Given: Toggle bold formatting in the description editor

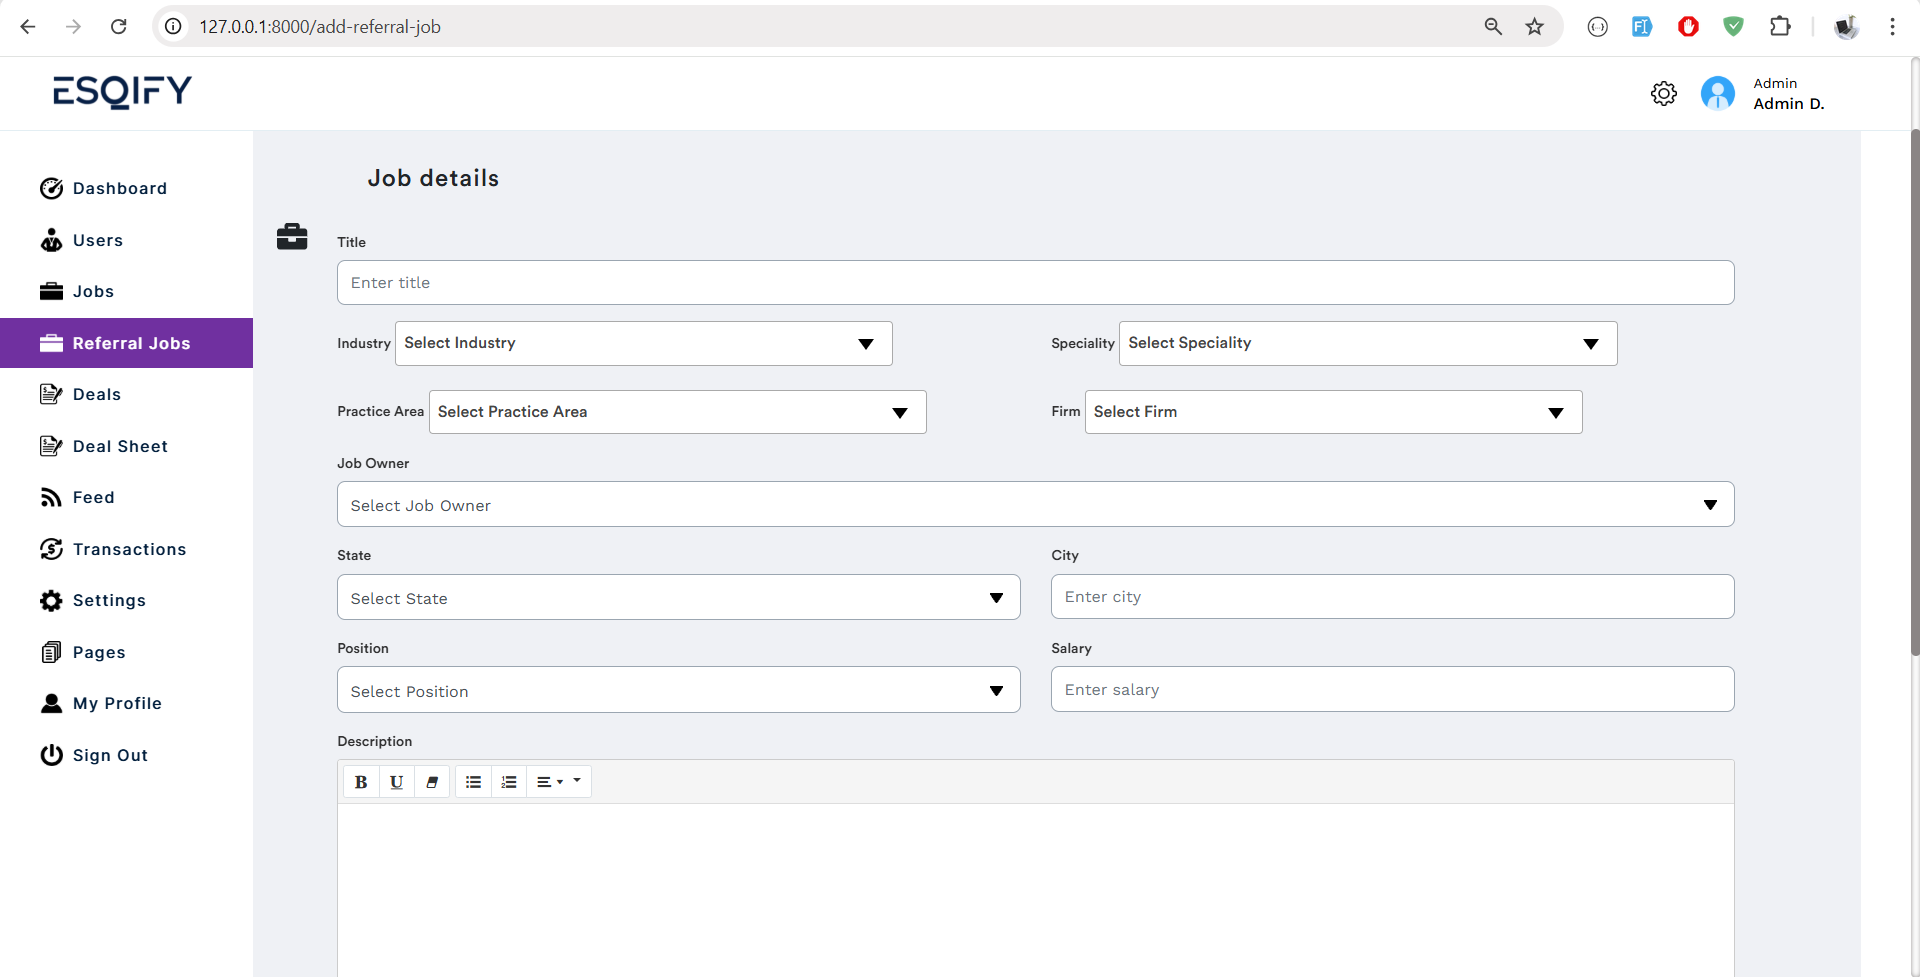Looking at the screenshot, I should click(361, 782).
